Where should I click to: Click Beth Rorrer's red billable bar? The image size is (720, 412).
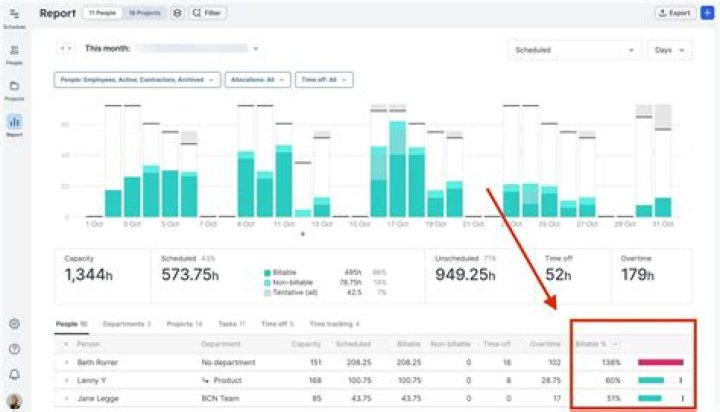661,362
